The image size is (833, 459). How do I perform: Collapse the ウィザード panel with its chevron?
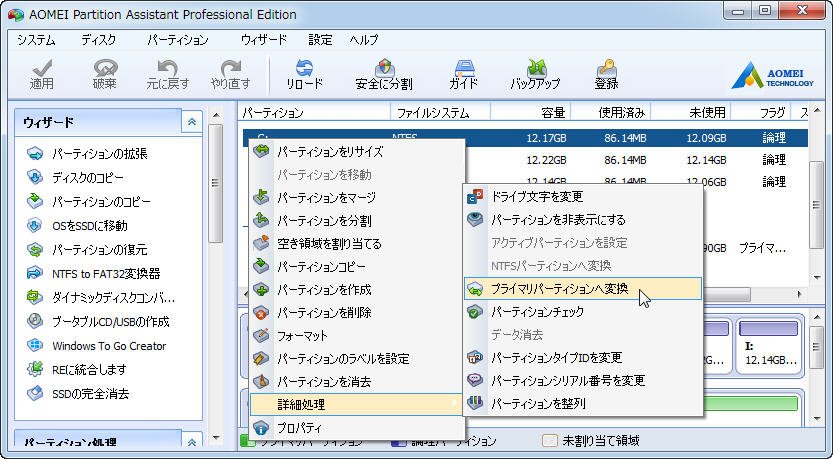tap(192, 122)
